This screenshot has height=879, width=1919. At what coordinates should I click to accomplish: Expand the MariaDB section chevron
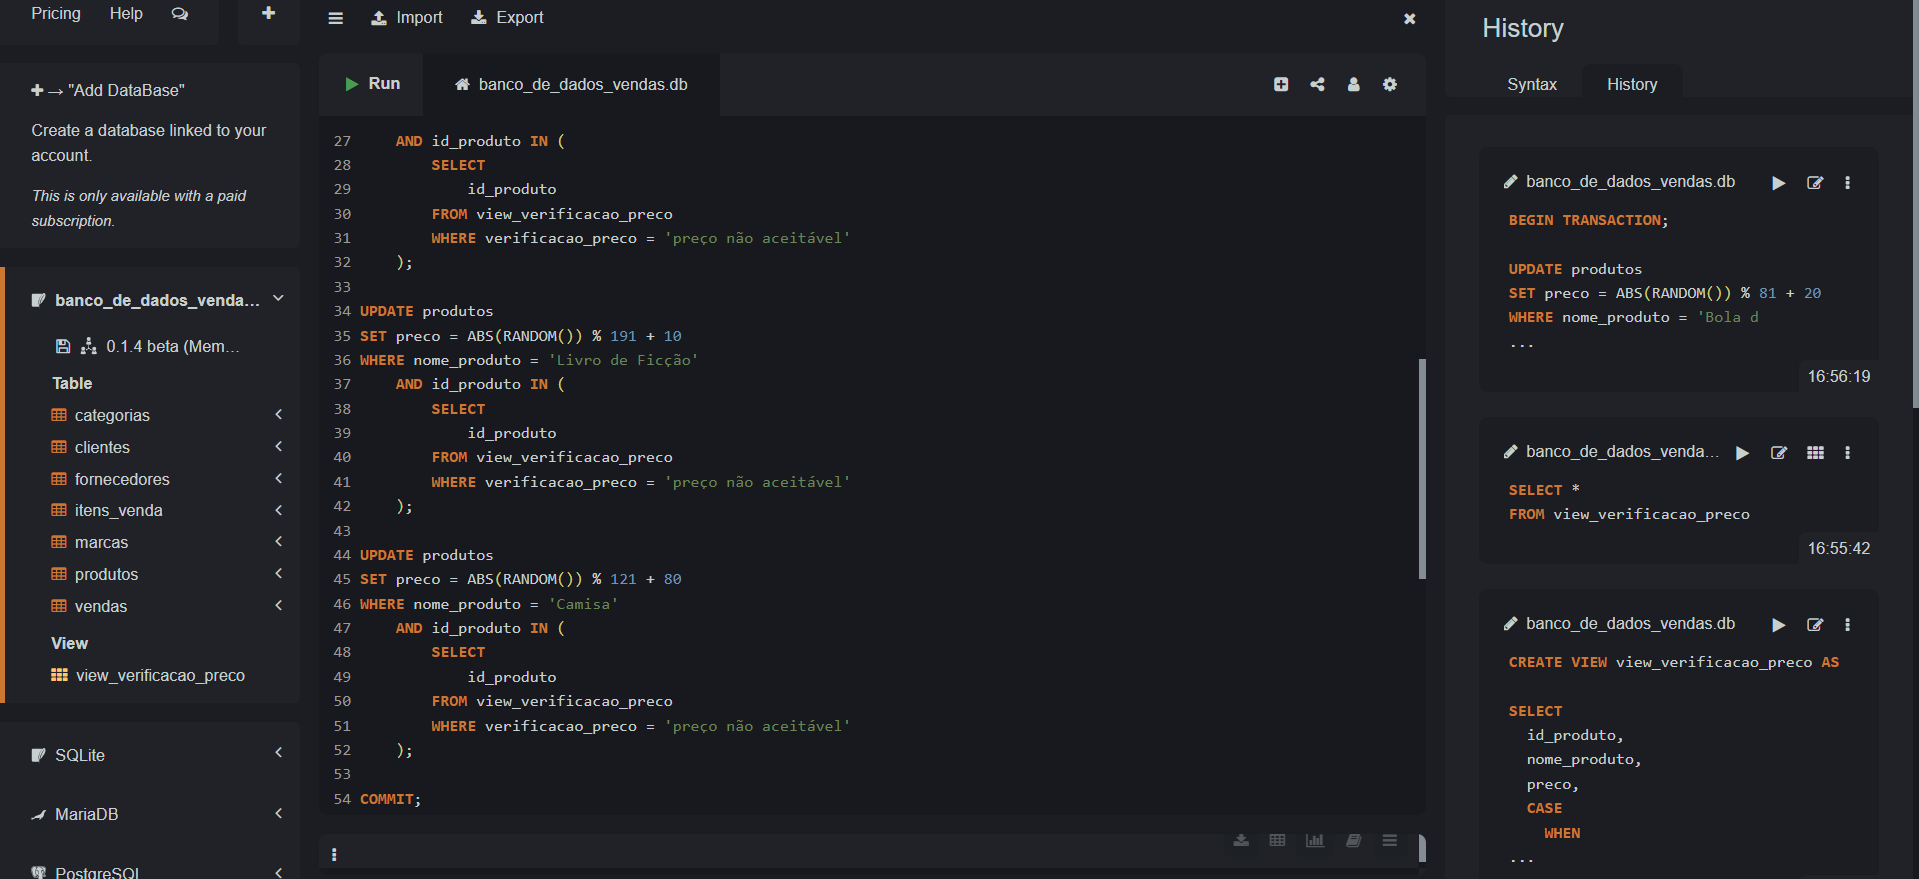[279, 814]
